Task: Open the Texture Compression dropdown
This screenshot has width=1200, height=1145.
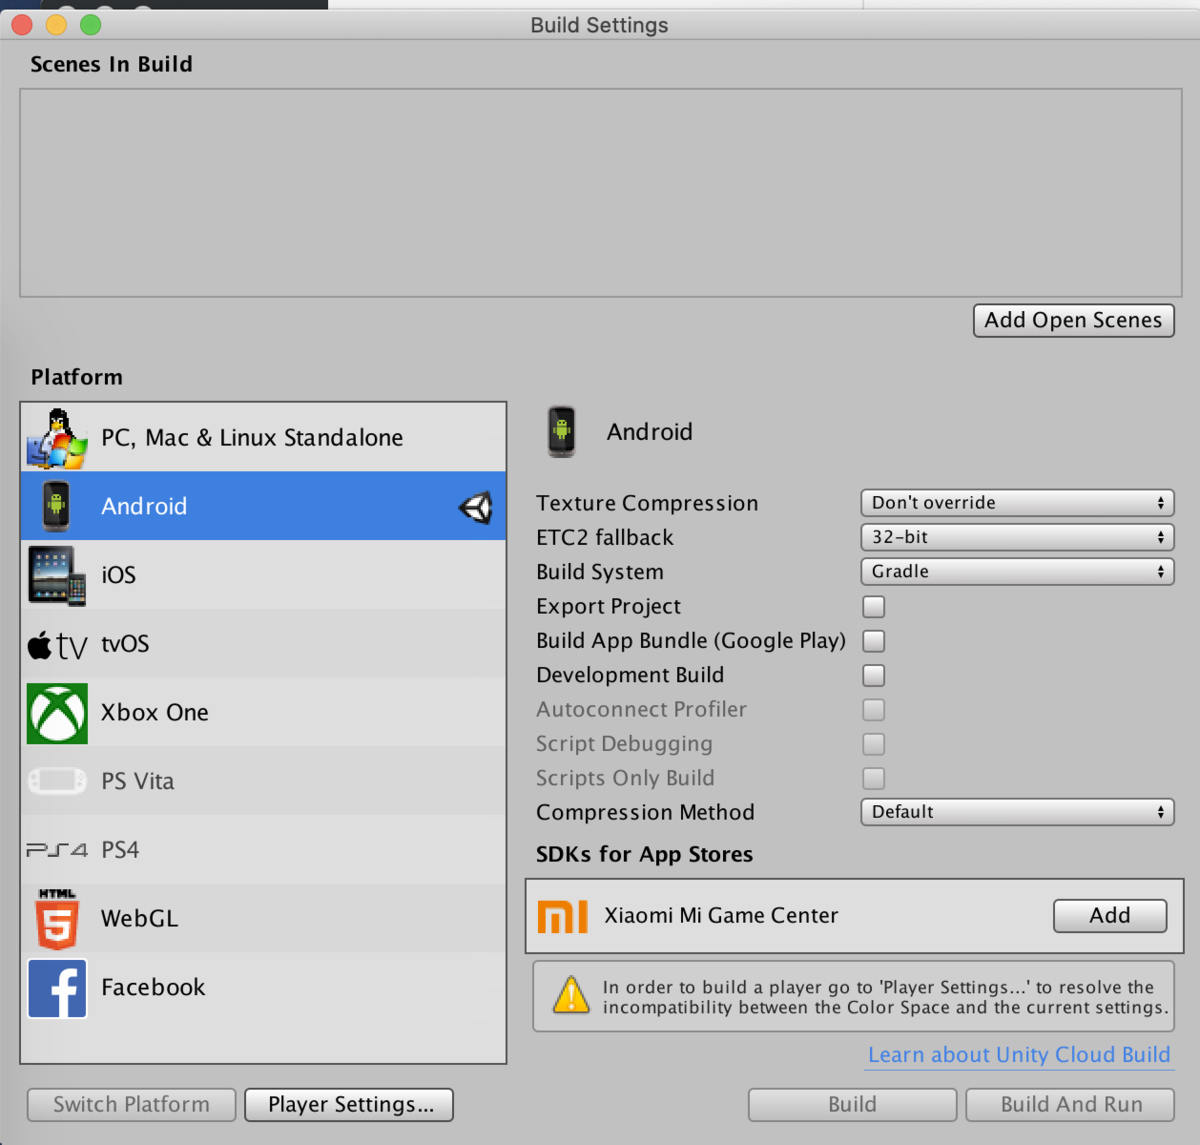Action: [1017, 503]
